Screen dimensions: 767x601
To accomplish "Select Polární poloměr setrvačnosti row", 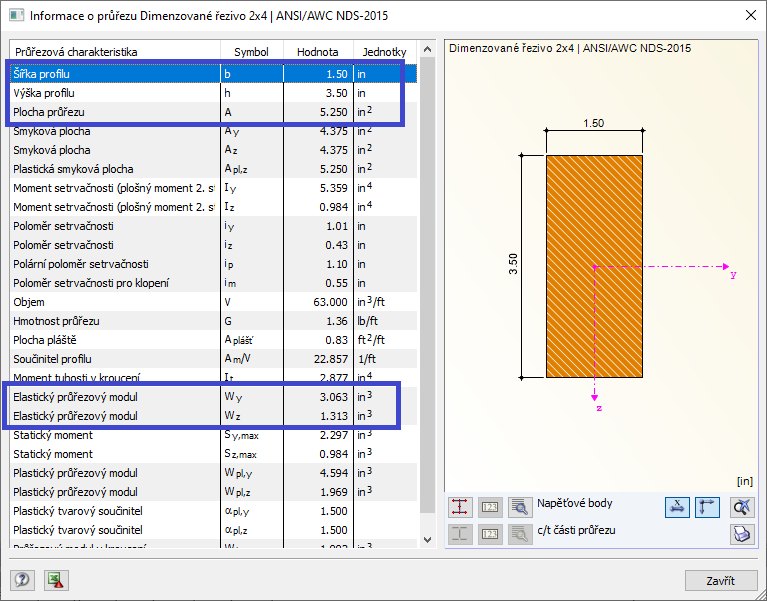I will pos(213,264).
